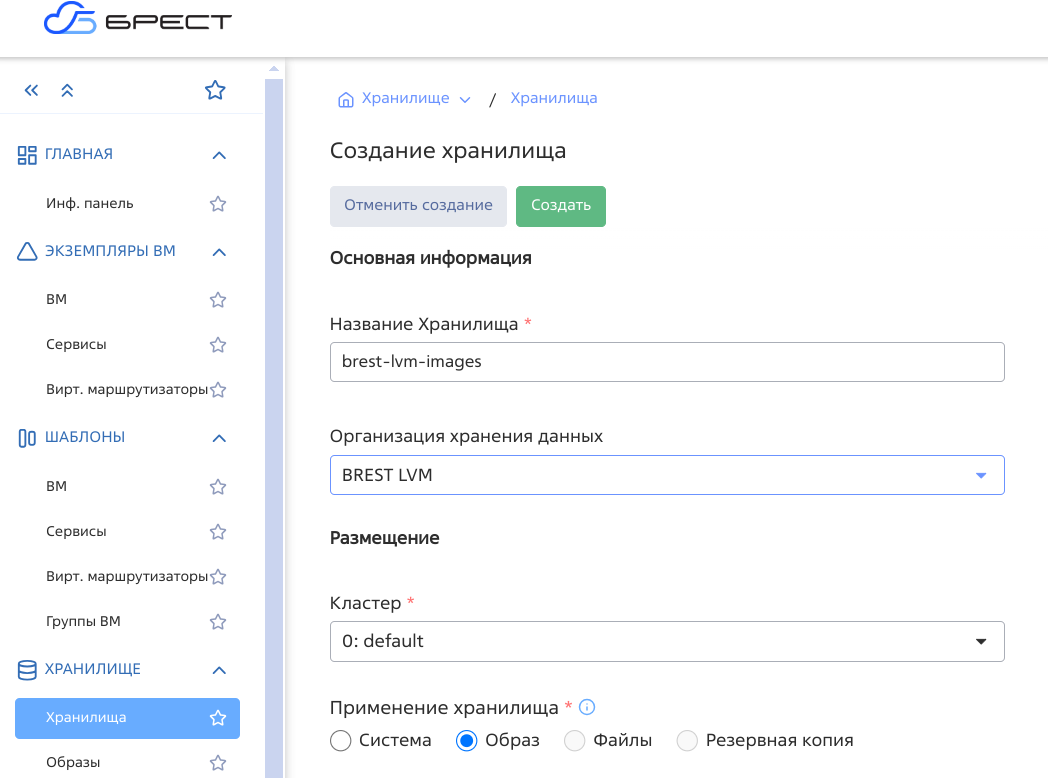This screenshot has height=778, width=1048.
Task: Click the home icon in the breadcrumb
Action: [345, 98]
